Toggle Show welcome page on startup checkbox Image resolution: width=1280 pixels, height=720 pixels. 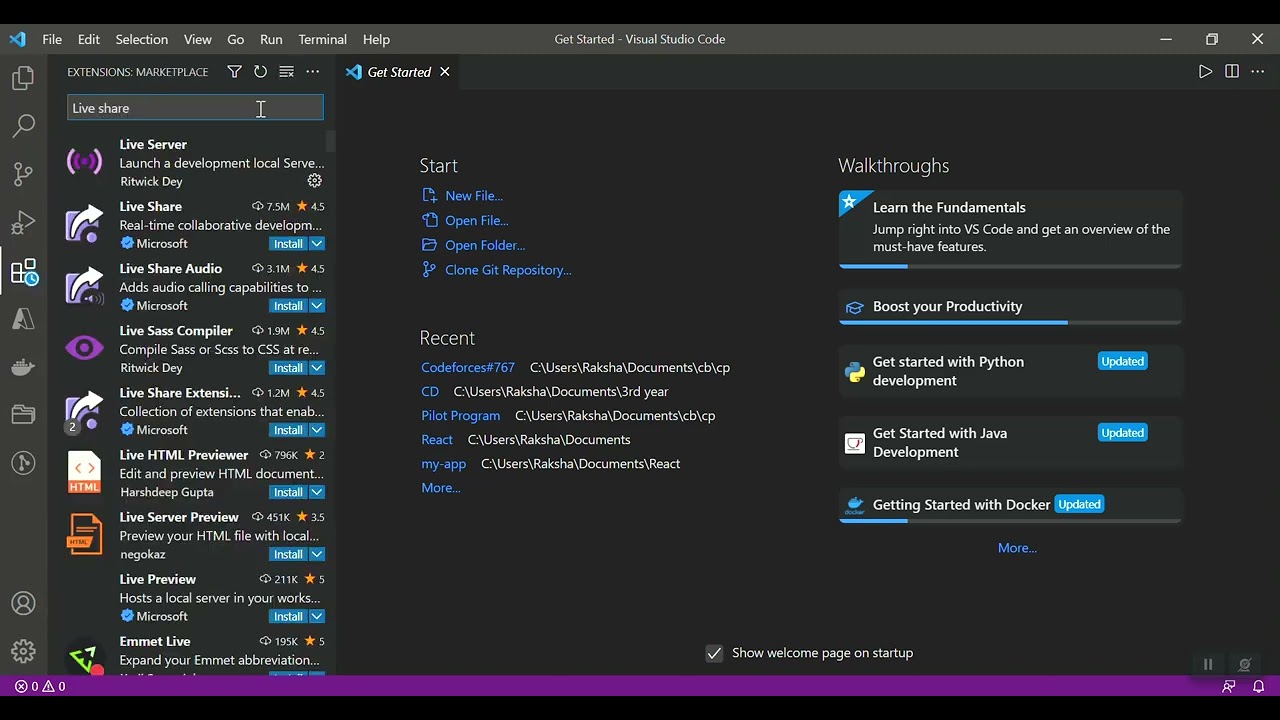click(x=714, y=653)
